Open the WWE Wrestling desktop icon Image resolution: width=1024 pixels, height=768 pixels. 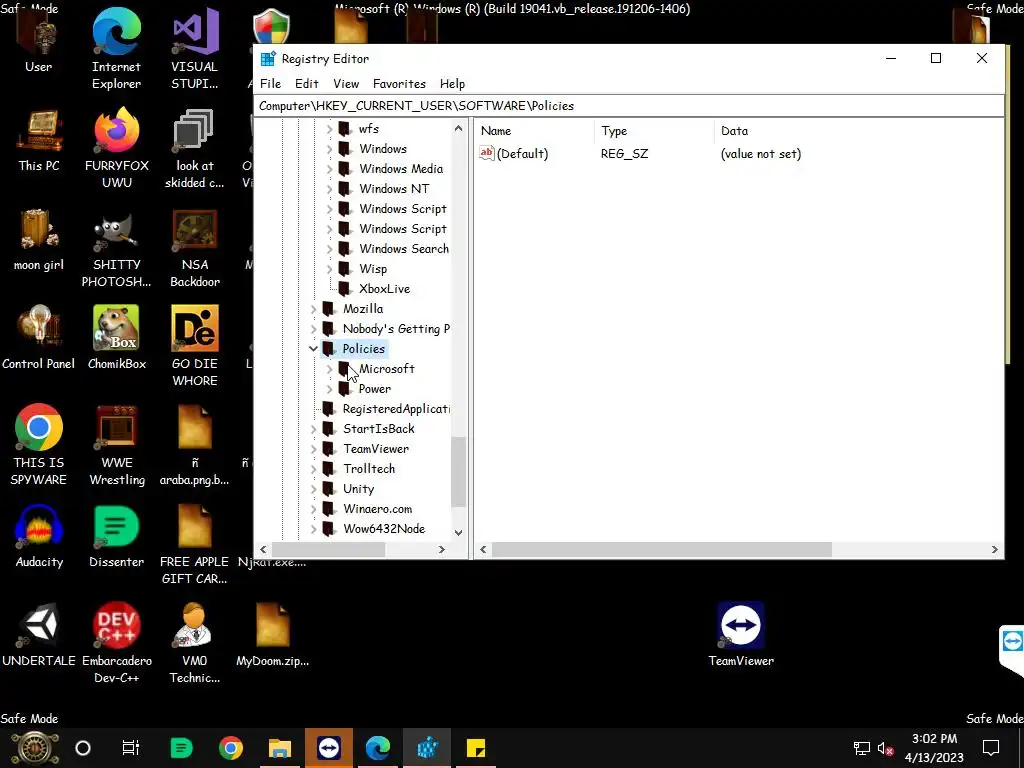pyautogui.click(x=116, y=445)
